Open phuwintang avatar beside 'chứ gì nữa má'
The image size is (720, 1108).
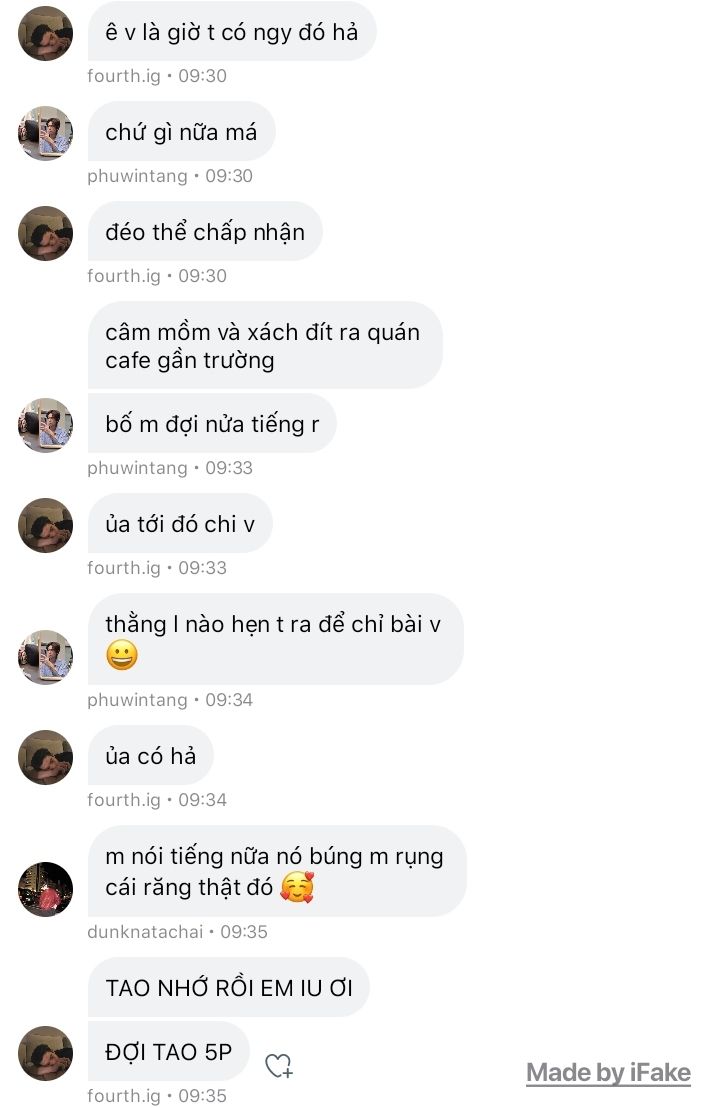tap(45, 133)
